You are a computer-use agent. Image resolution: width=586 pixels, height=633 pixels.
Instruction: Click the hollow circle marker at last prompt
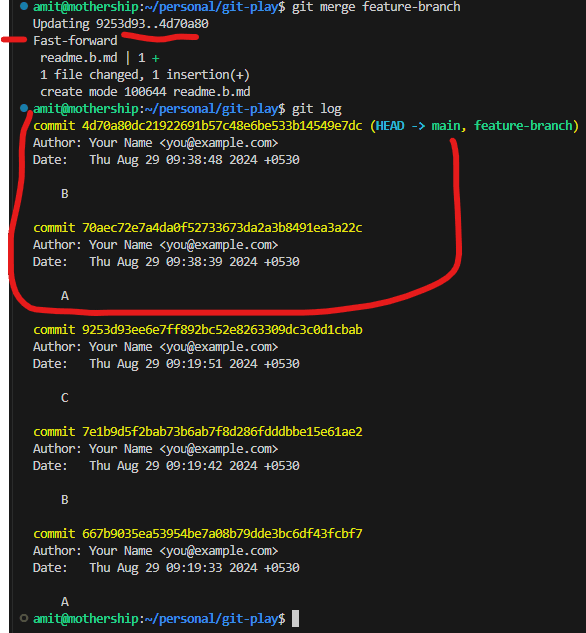click(24, 618)
